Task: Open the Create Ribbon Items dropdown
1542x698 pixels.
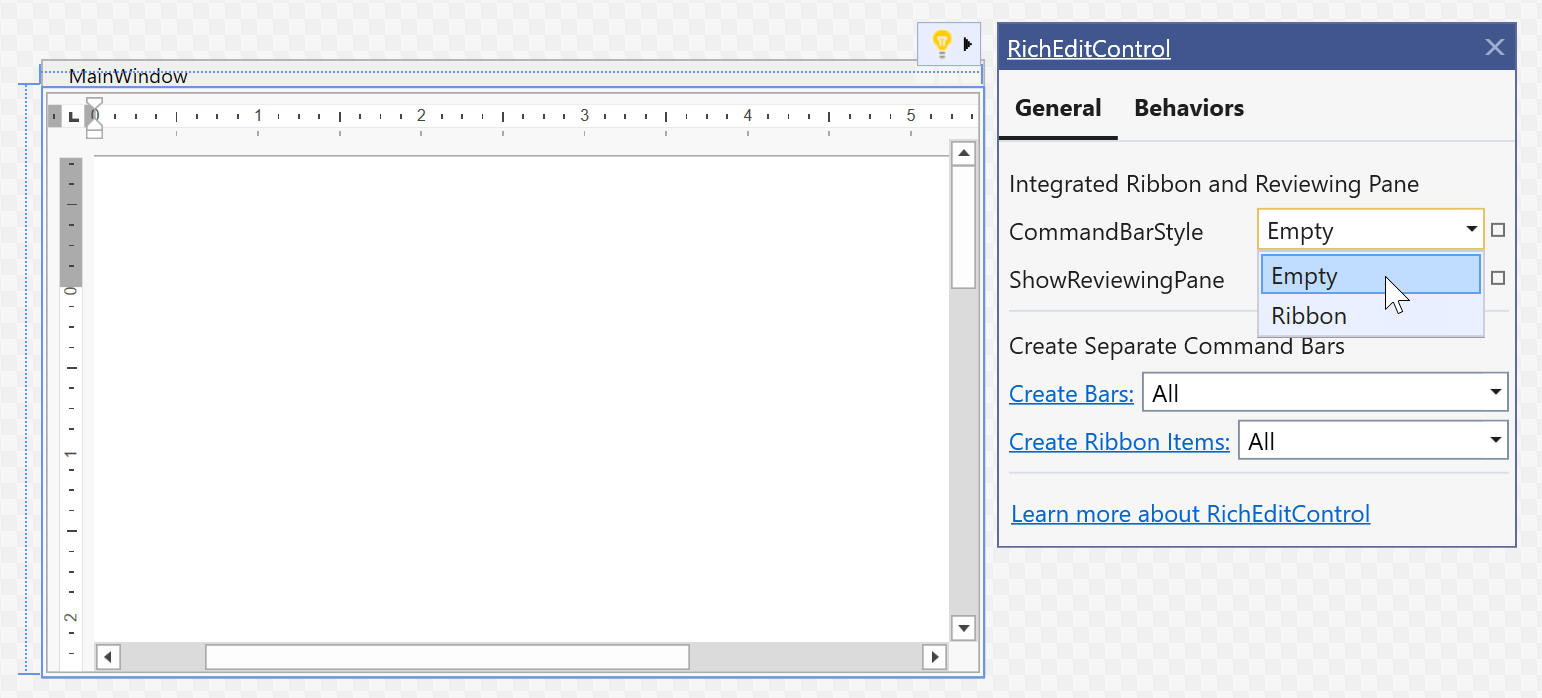Action: tap(1495, 440)
